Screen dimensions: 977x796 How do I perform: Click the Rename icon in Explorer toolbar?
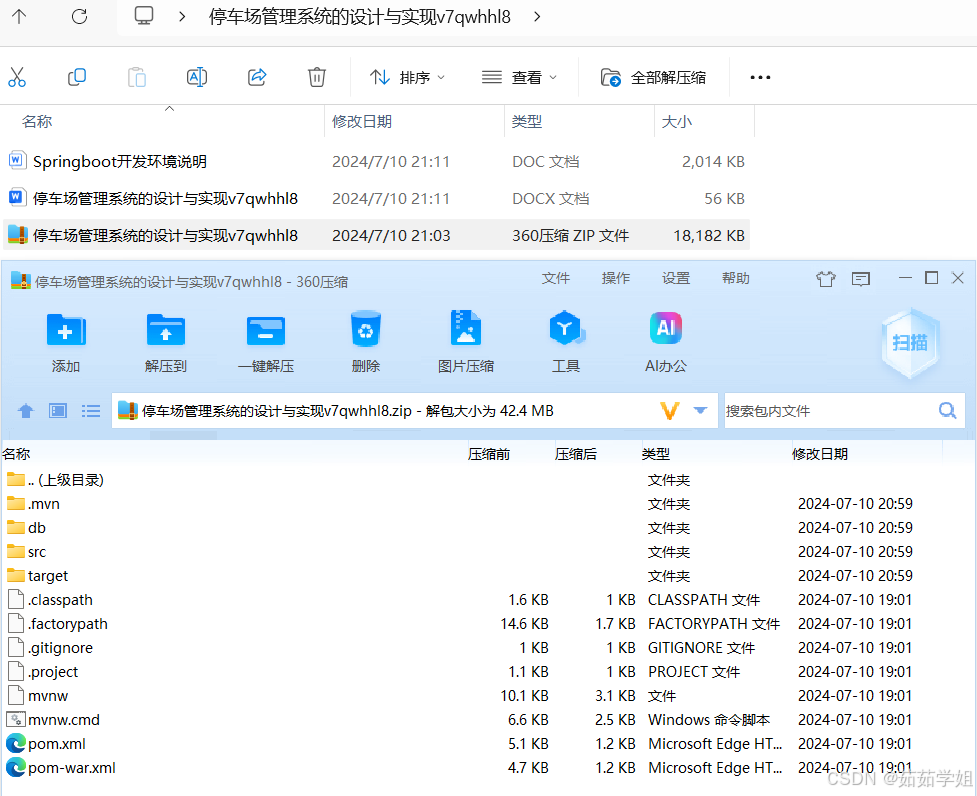point(197,77)
